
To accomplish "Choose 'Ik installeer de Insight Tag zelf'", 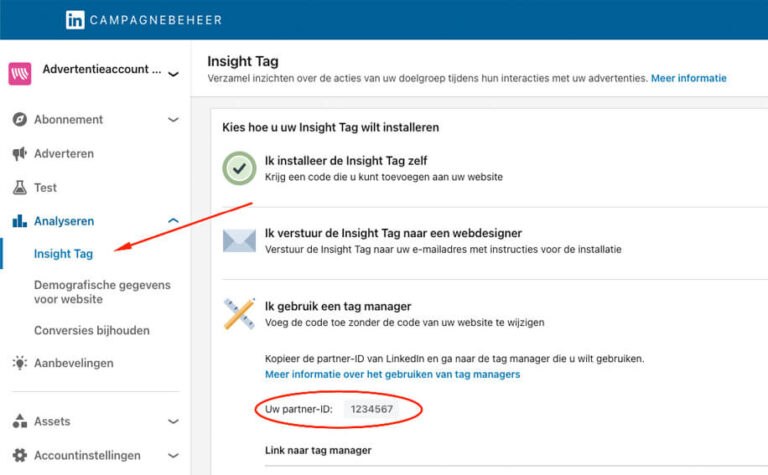I will click(346, 161).
